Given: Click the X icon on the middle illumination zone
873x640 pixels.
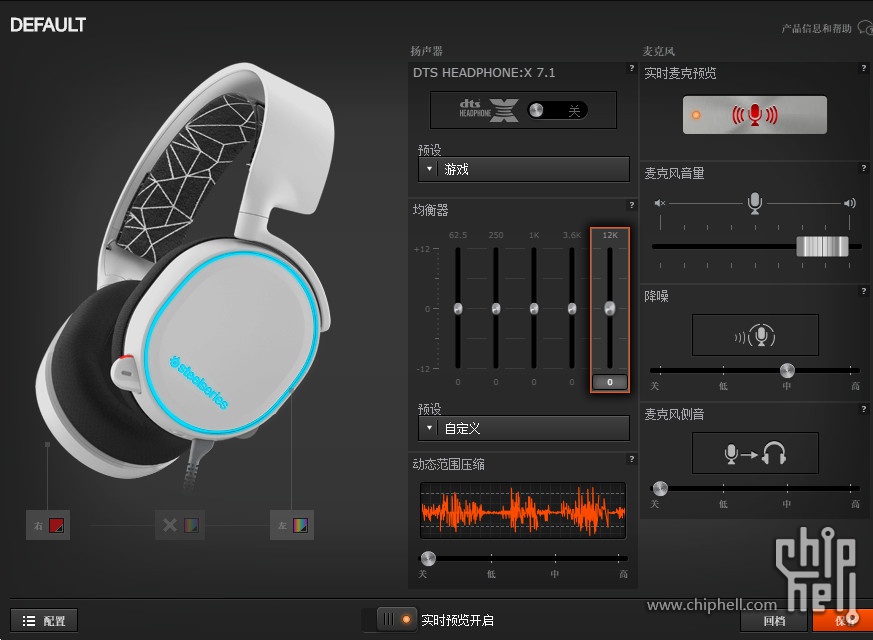Looking at the screenshot, I should (170, 525).
